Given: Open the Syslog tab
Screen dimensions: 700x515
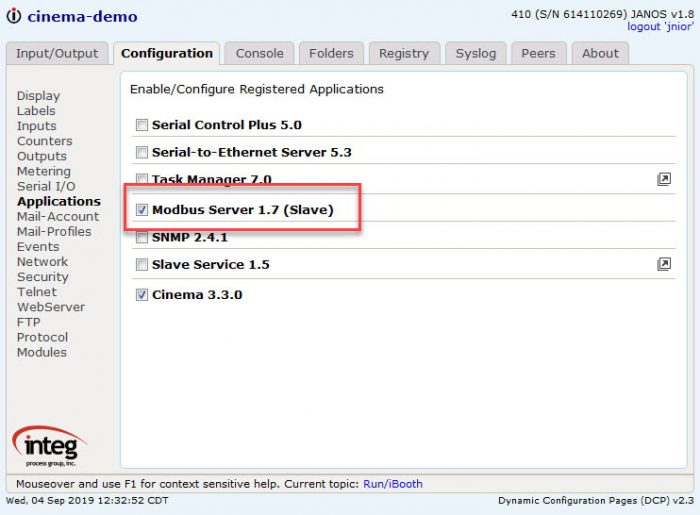Looking at the screenshot, I should pyautogui.click(x=476, y=54).
